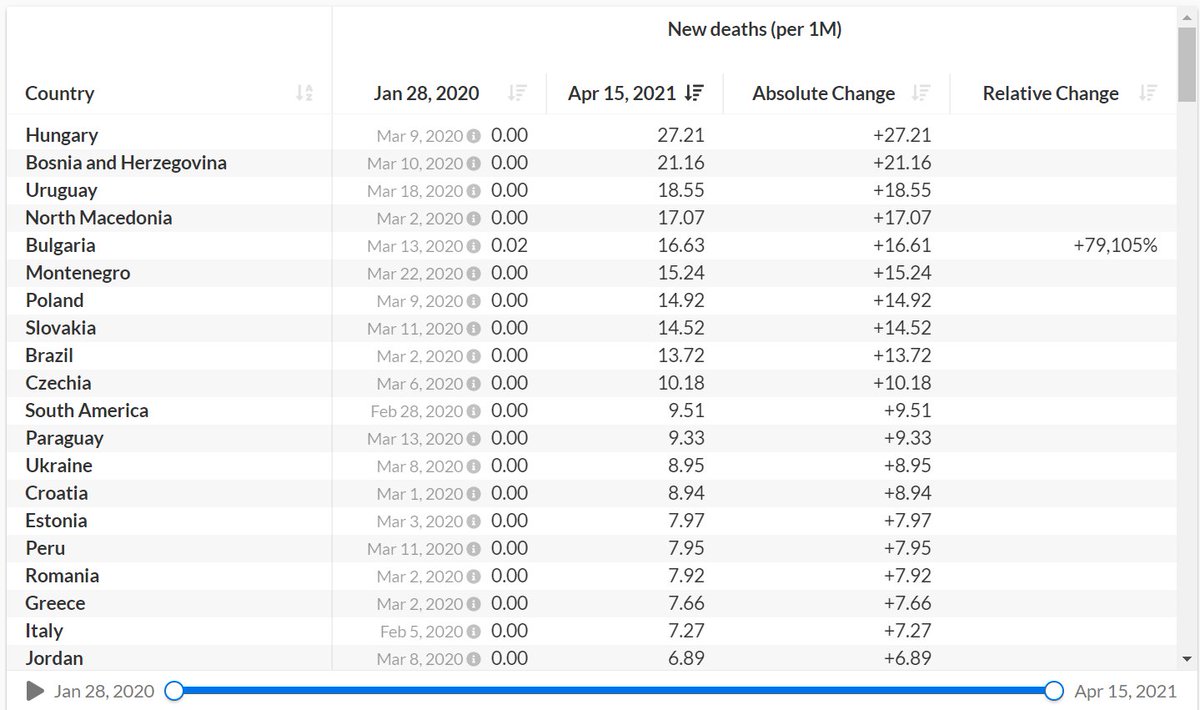Click the Country column header
Image resolution: width=1200 pixels, height=710 pixels.
click(60, 94)
